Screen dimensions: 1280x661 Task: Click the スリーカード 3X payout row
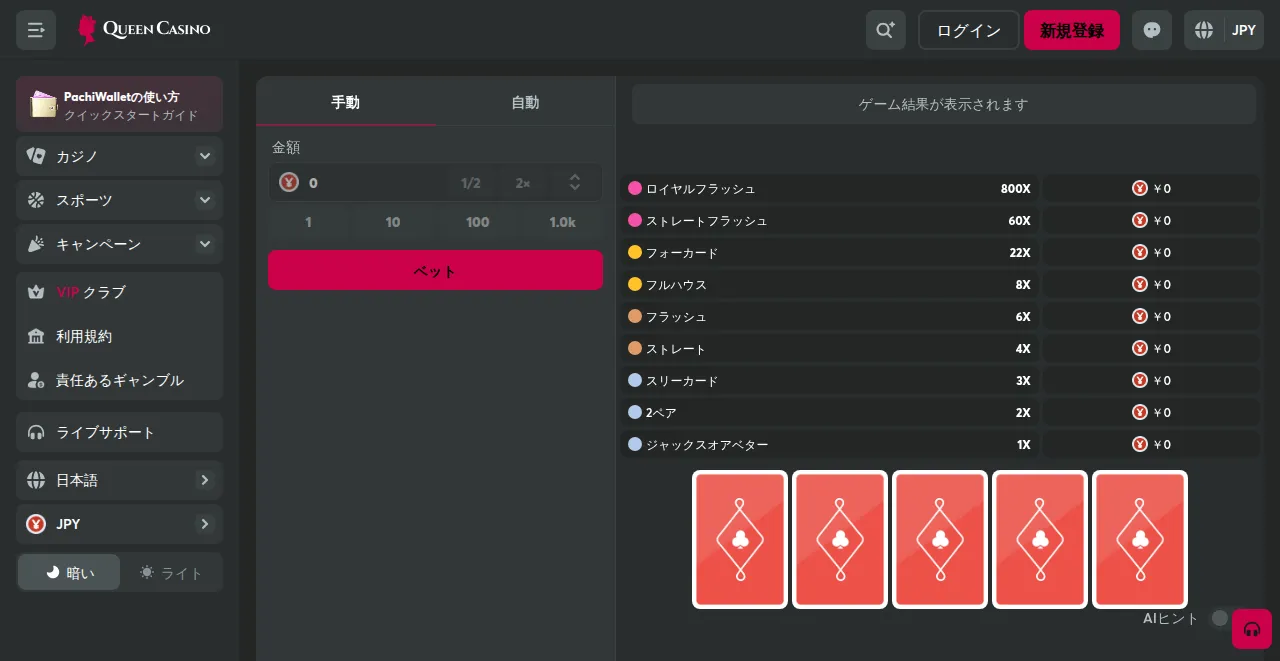coord(830,380)
